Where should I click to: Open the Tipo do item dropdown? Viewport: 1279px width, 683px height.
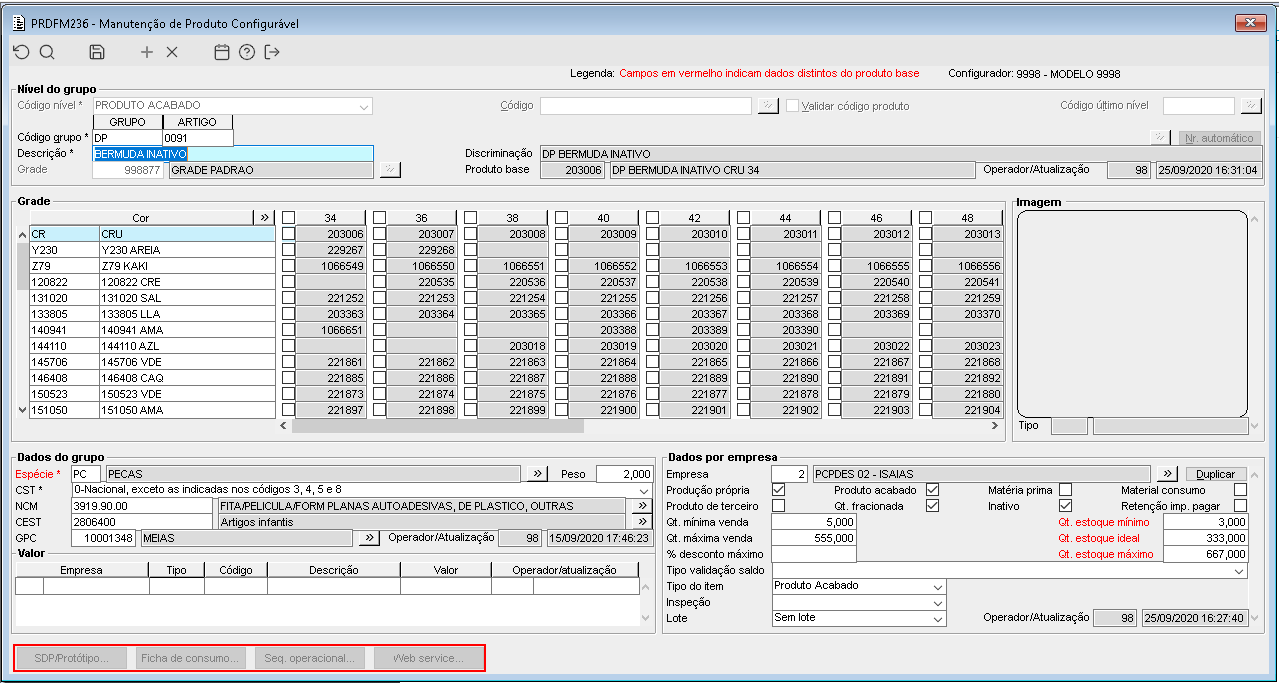[938, 586]
